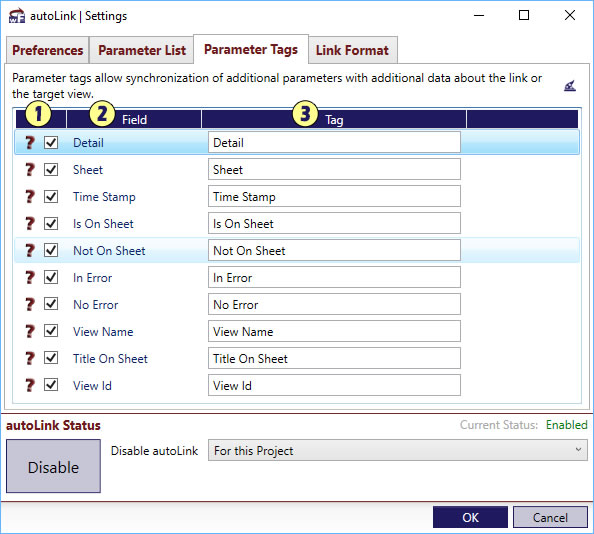The width and height of the screenshot is (594, 534).
Task: Click the Cancel button
Action: (550, 517)
